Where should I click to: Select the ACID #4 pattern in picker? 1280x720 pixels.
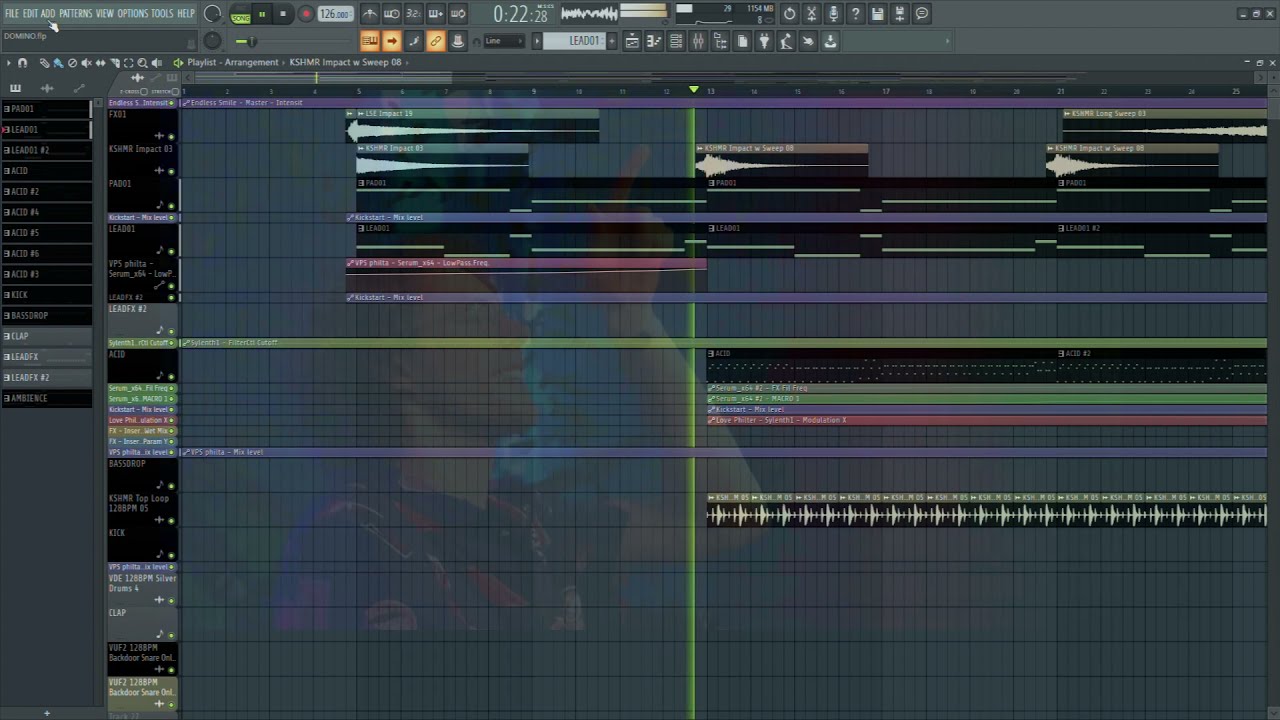pos(46,212)
